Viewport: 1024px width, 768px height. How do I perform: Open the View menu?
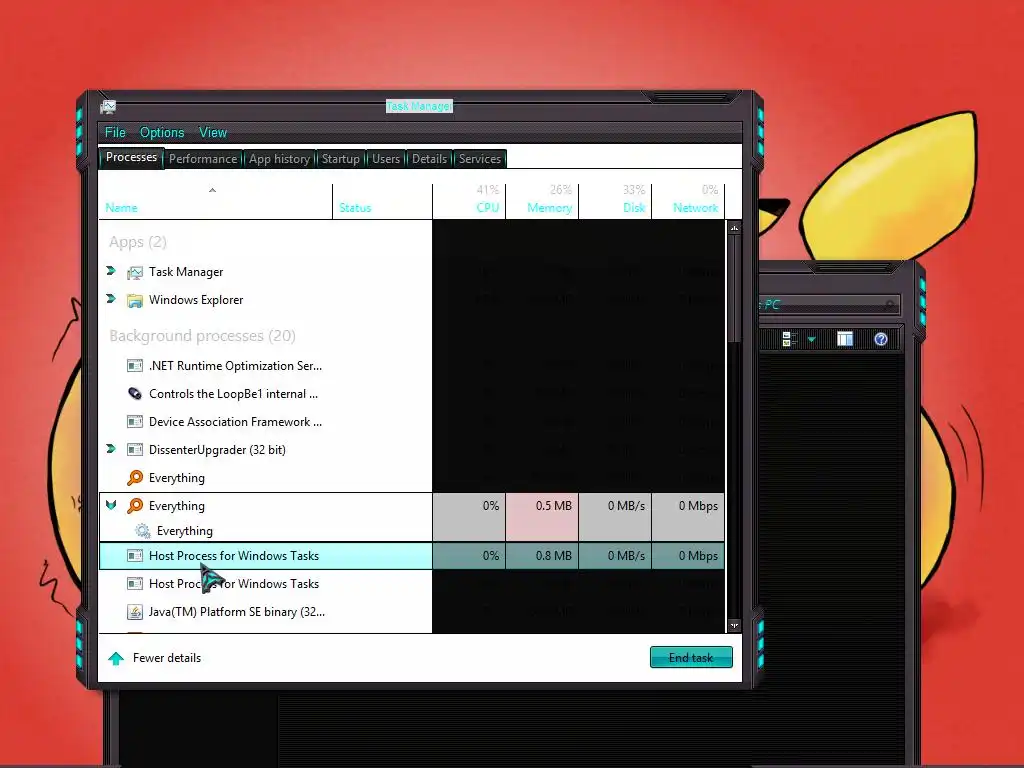(x=213, y=133)
